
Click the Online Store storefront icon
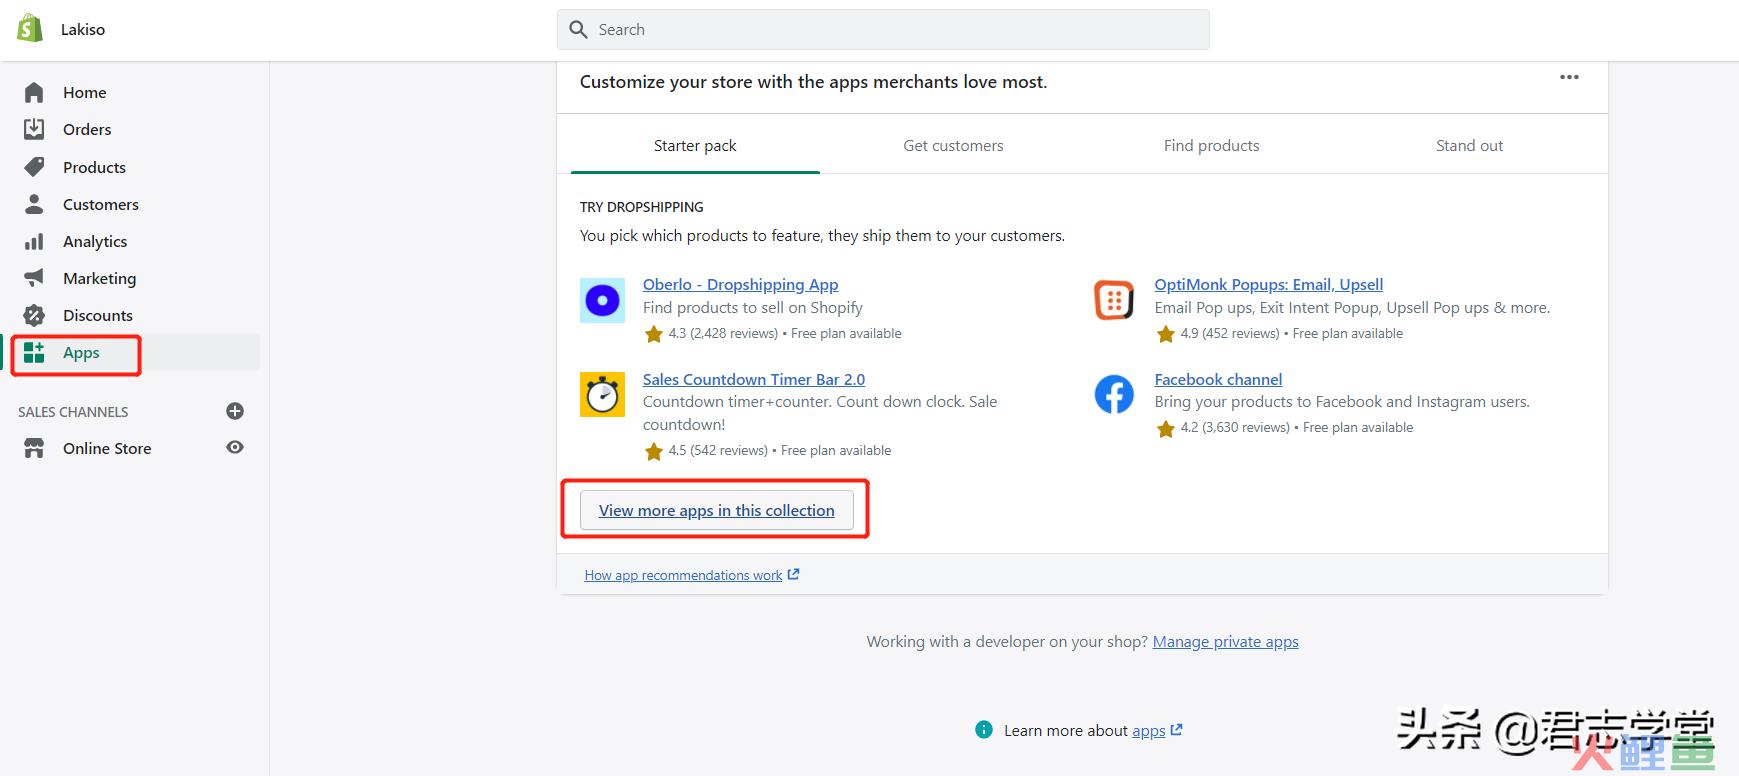tap(34, 448)
